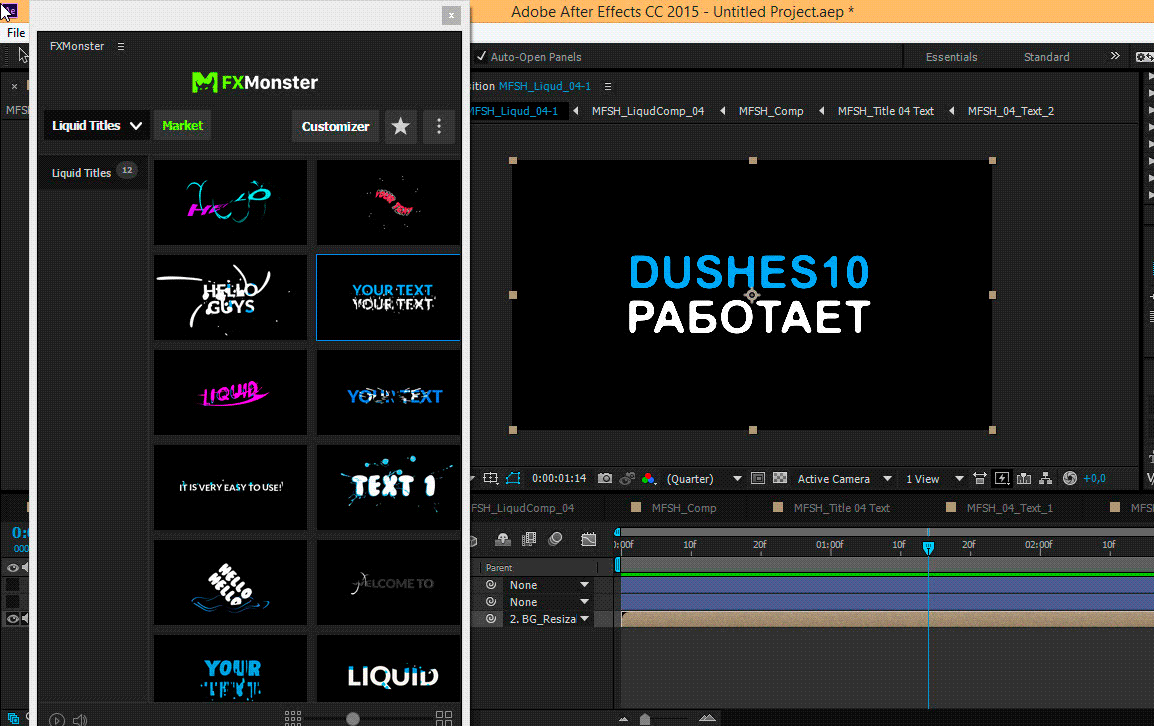Click the current time 0:00:01:14 display
The image size is (1154, 726).
click(559, 479)
